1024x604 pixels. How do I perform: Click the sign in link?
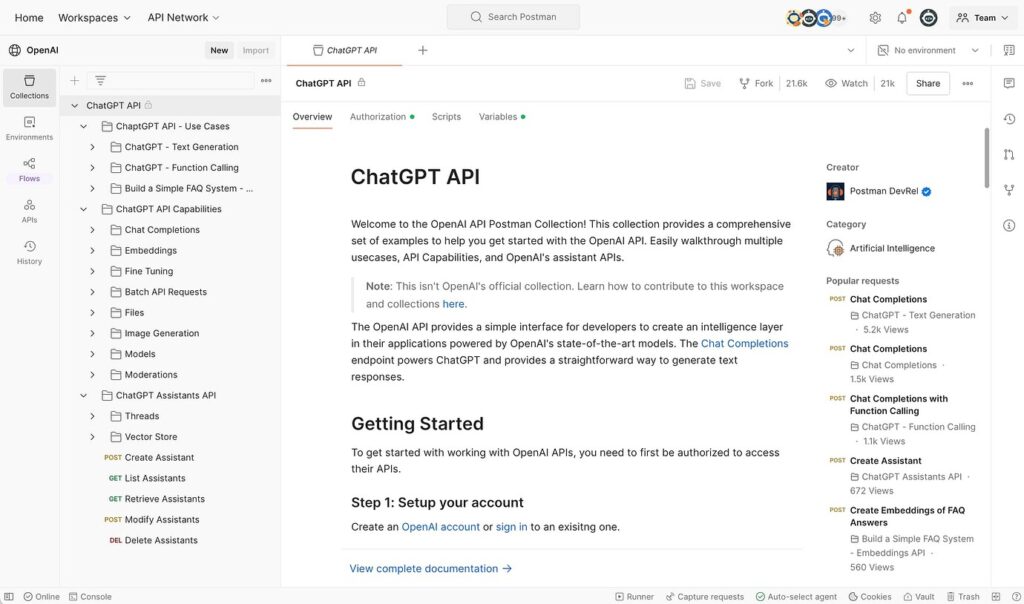click(x=511, y=527)
